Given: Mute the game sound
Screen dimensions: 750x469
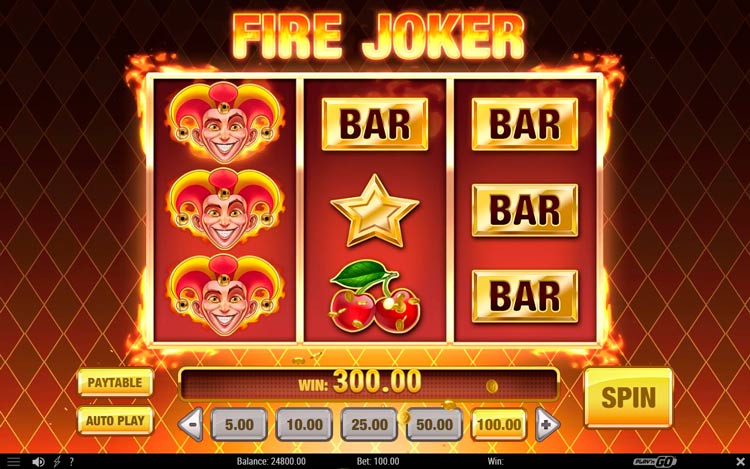Looking at the screenshot, I should [38, 461].
